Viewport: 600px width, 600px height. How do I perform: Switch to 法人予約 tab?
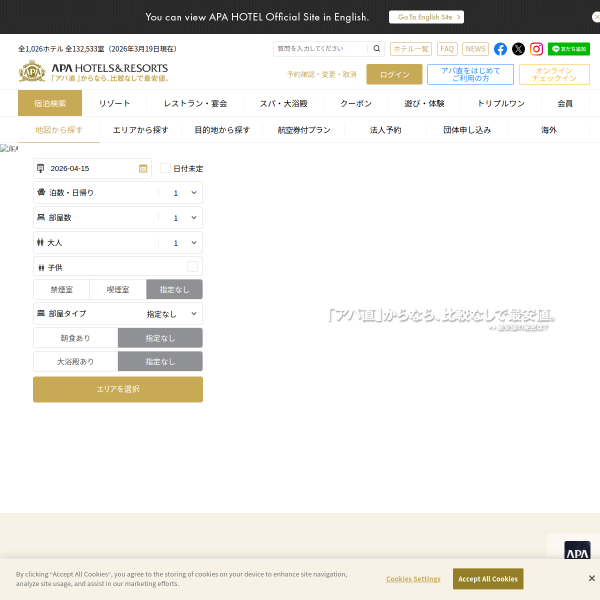point(385,130)
